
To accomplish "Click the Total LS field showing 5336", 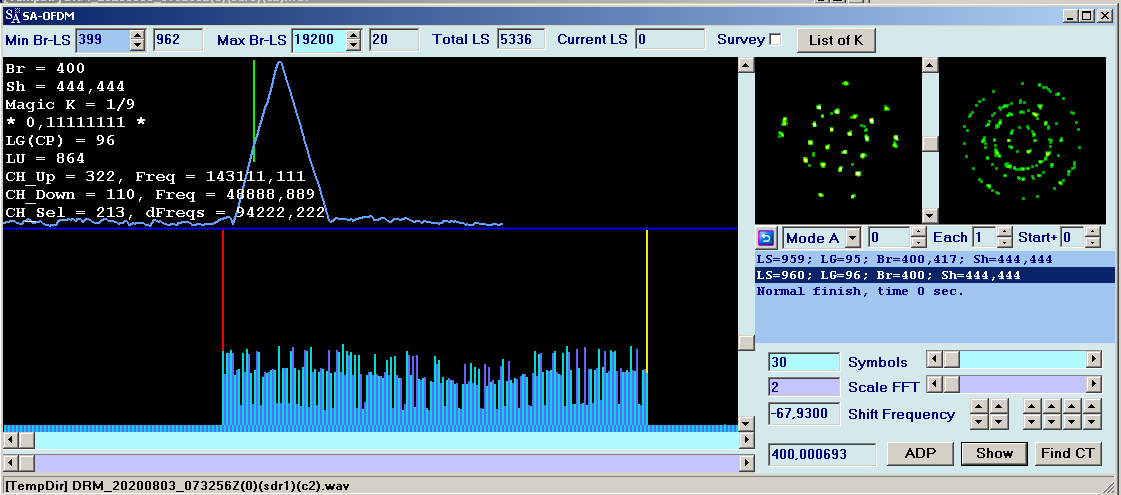I will (521, 40).
